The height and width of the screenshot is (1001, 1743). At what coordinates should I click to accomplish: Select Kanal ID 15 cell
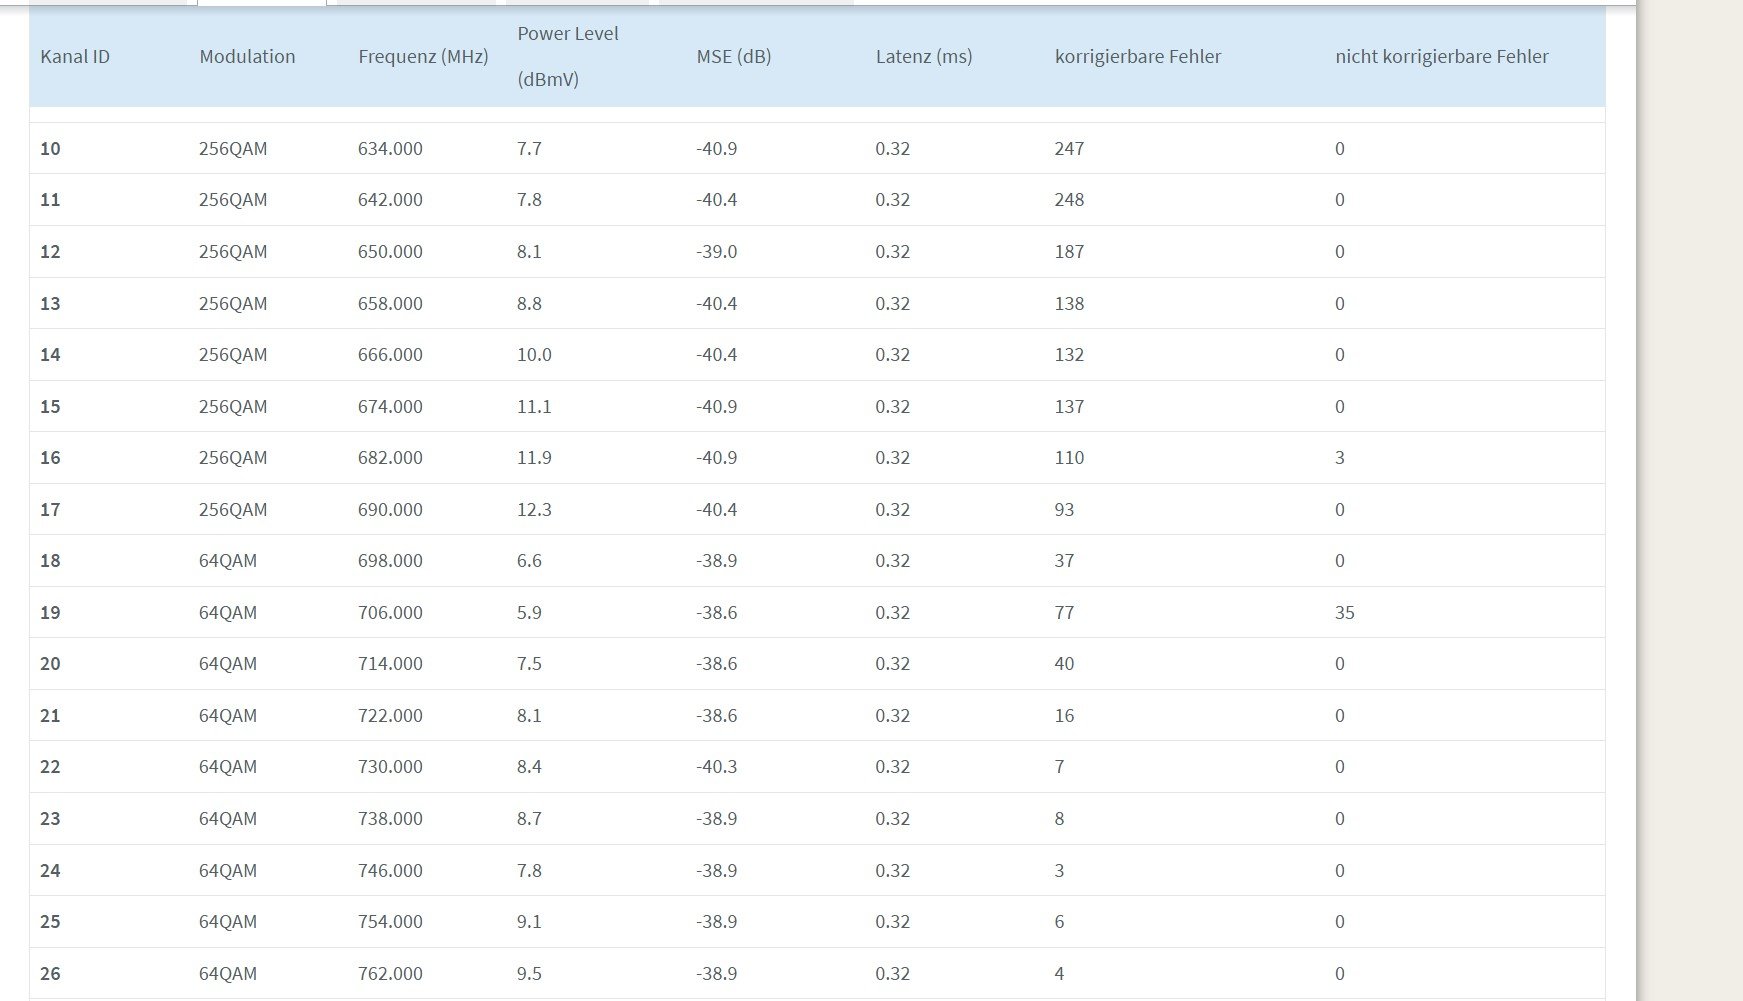[50, 407]
